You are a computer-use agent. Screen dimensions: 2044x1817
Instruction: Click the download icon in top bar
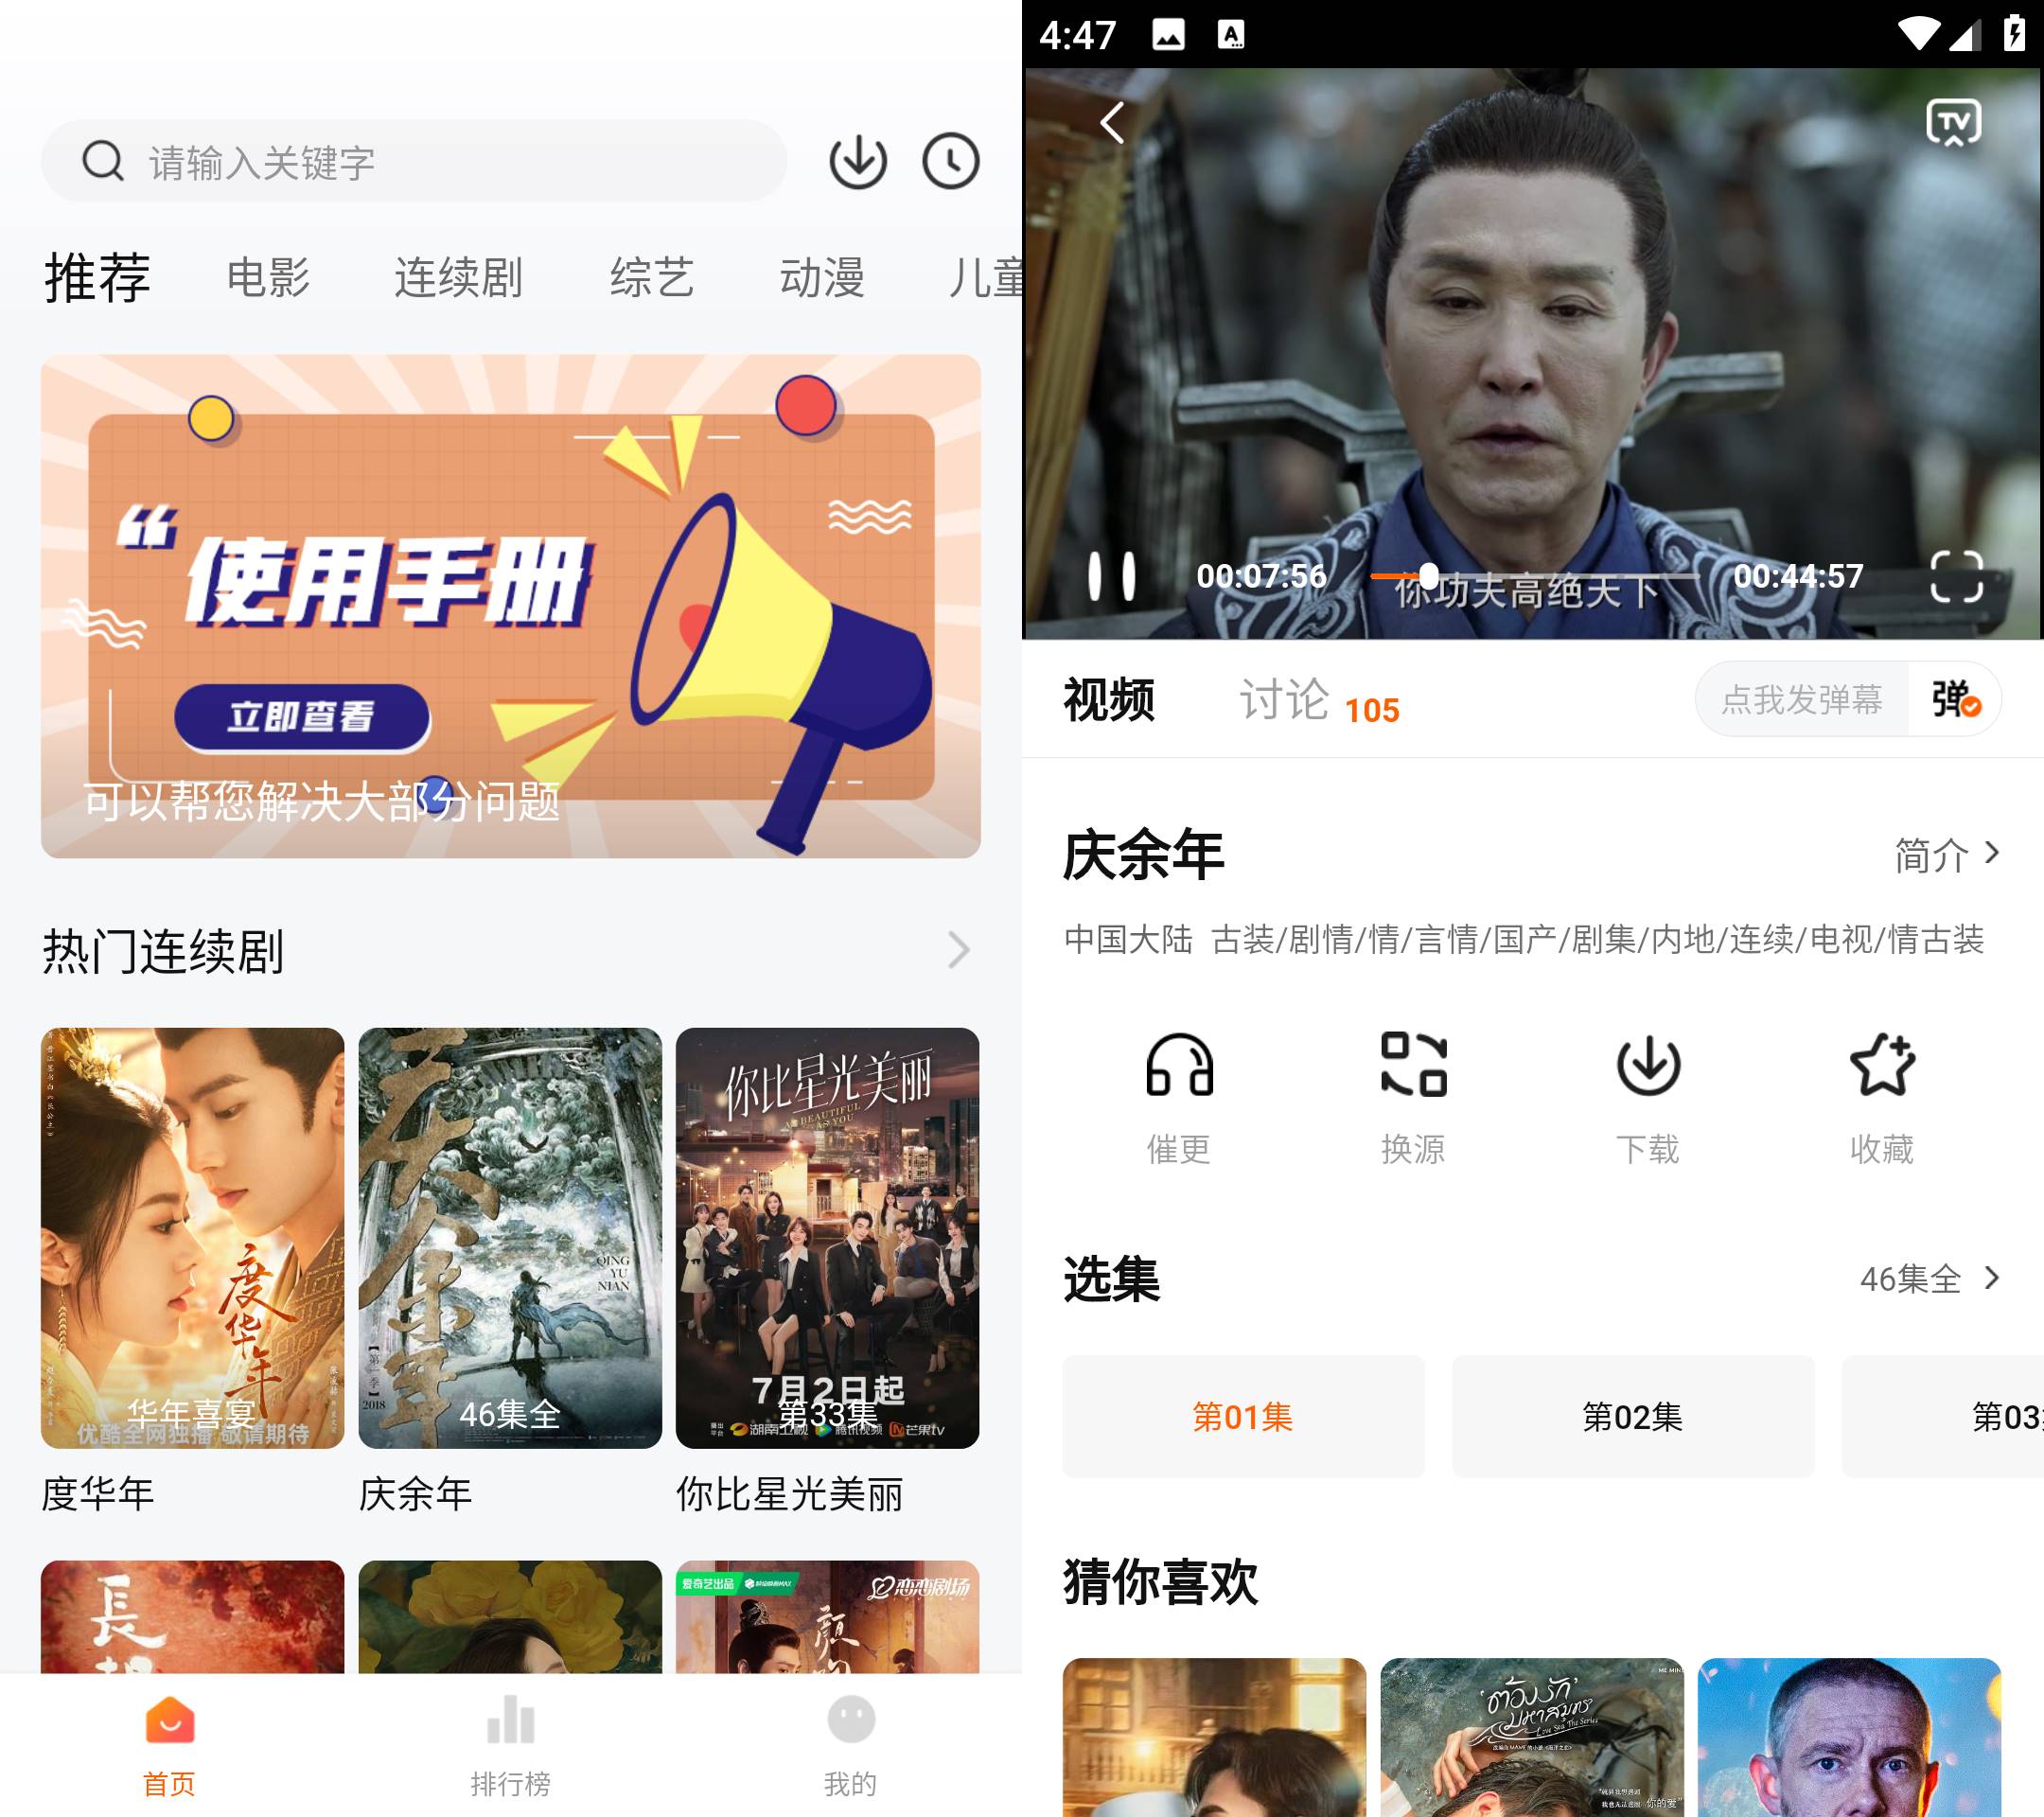pyautogui.click(x=857, y=160)
